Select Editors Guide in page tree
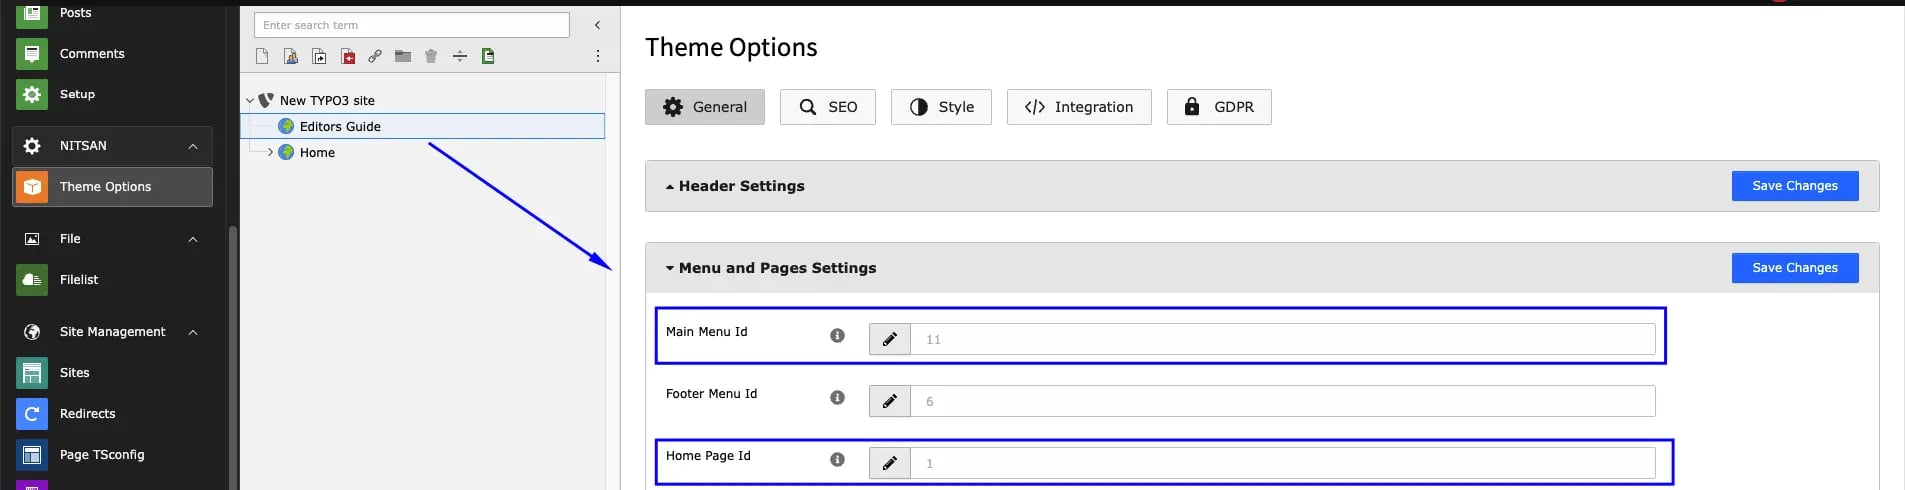 [340, 126]
